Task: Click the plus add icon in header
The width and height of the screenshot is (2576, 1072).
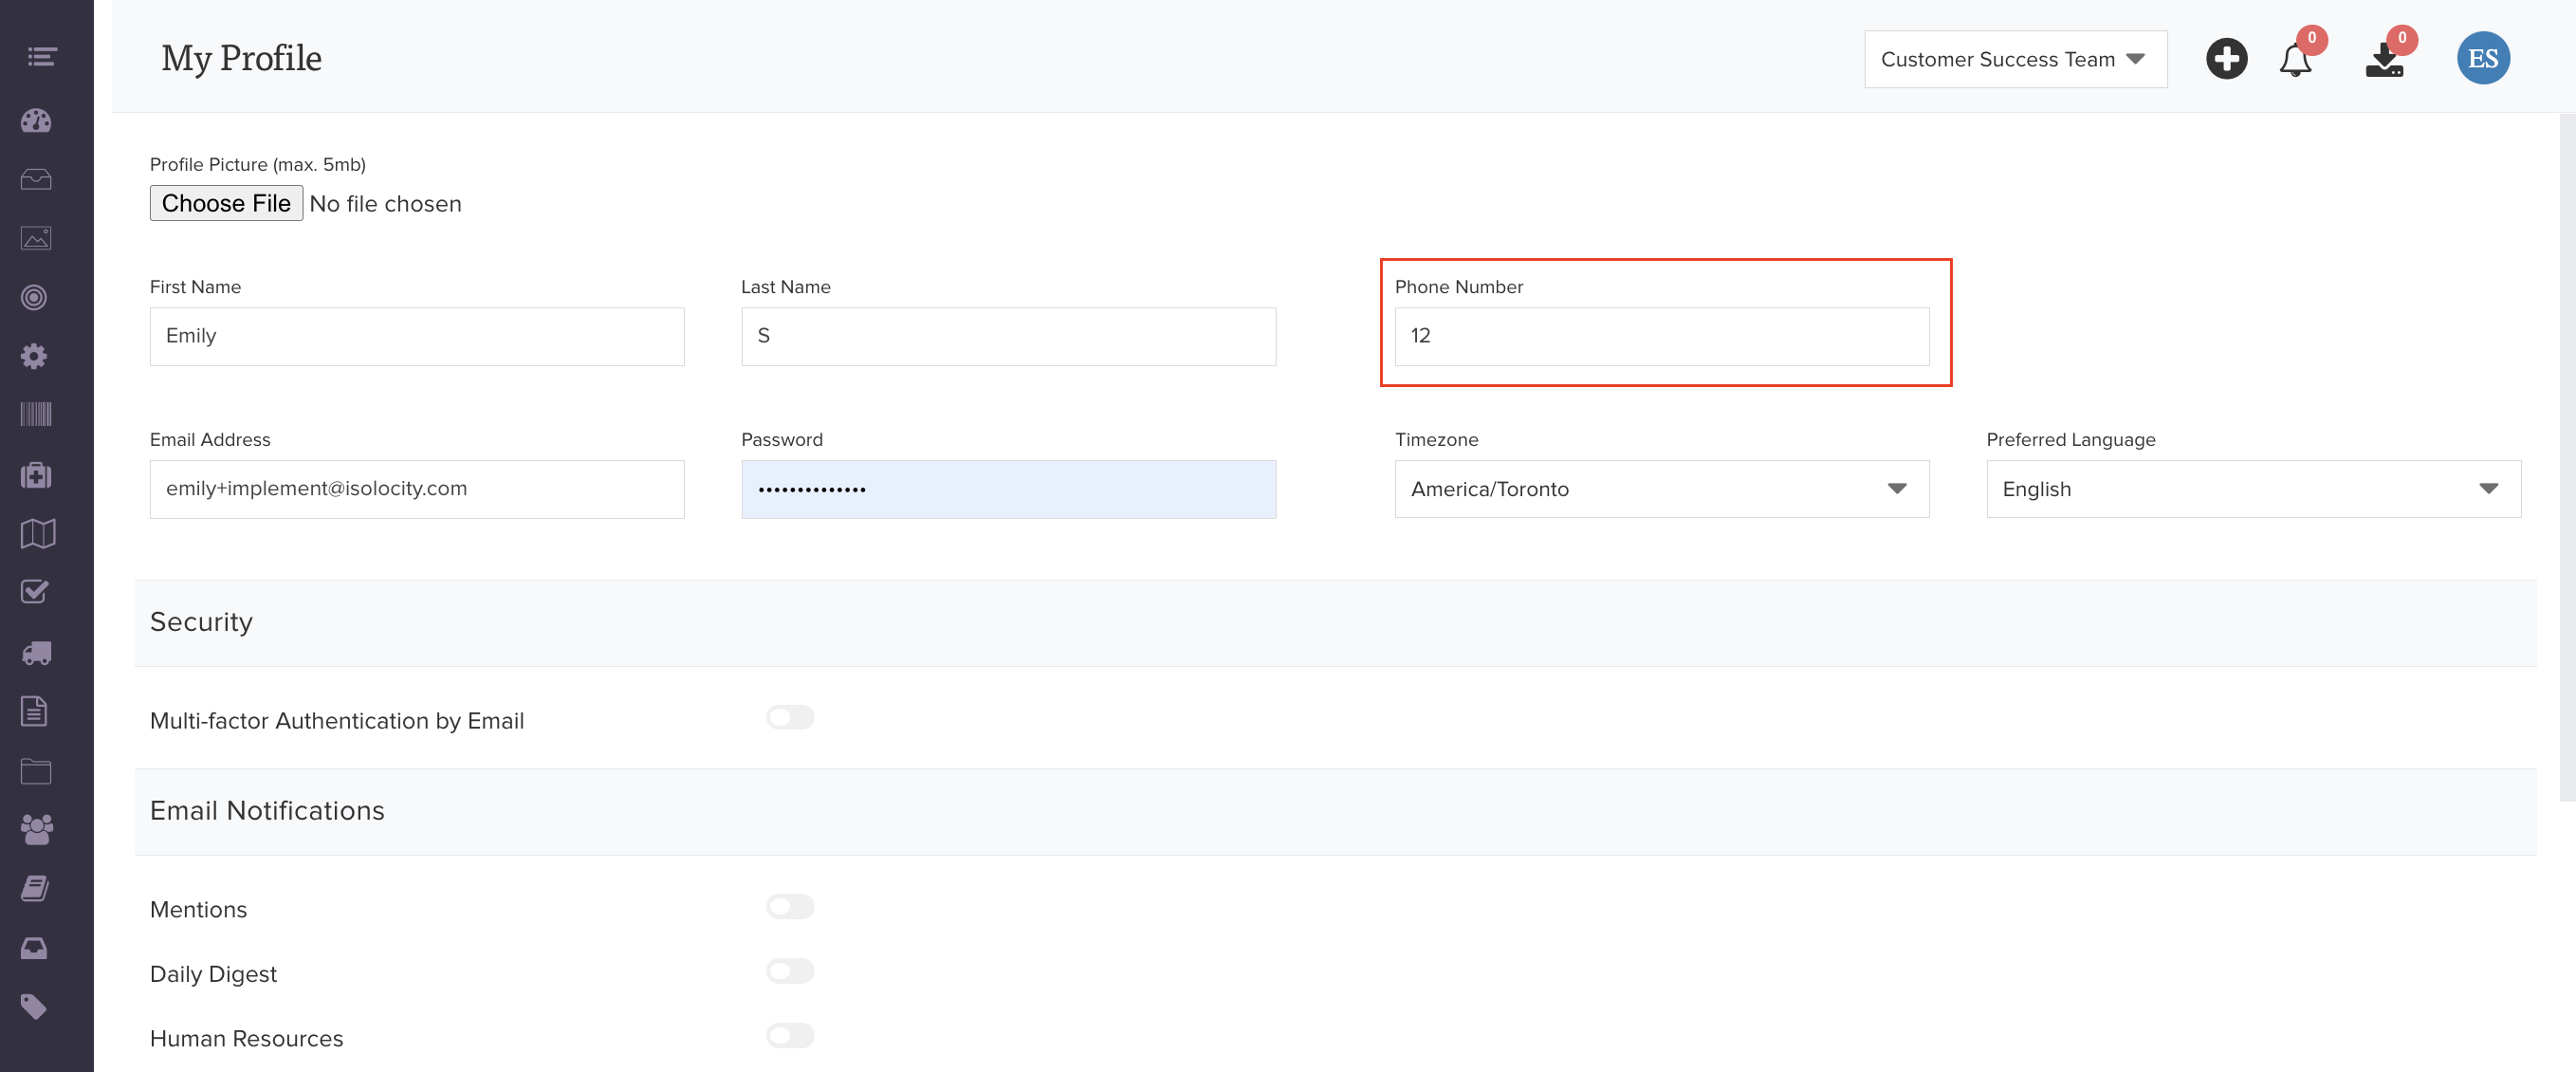Action: pos(2226,59)
